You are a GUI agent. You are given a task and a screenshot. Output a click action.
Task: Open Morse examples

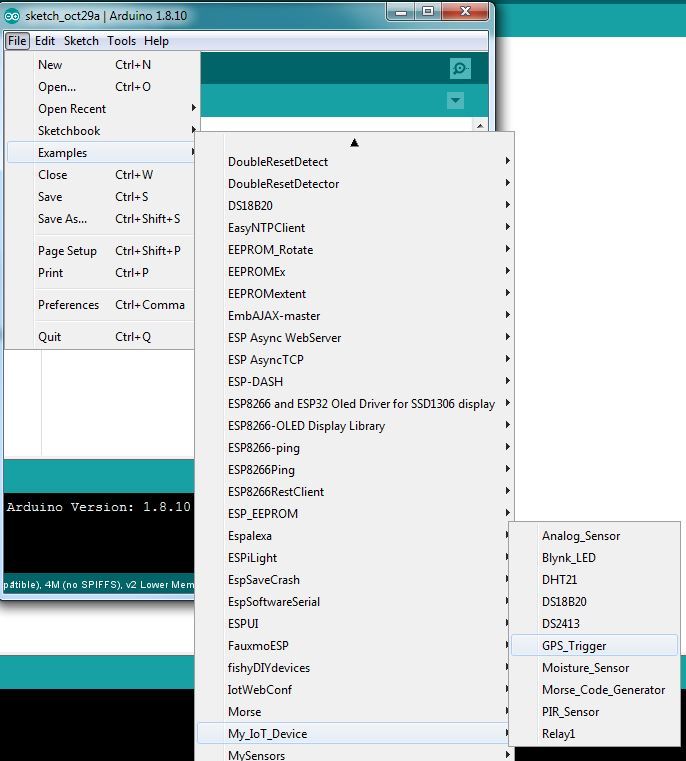353,711
